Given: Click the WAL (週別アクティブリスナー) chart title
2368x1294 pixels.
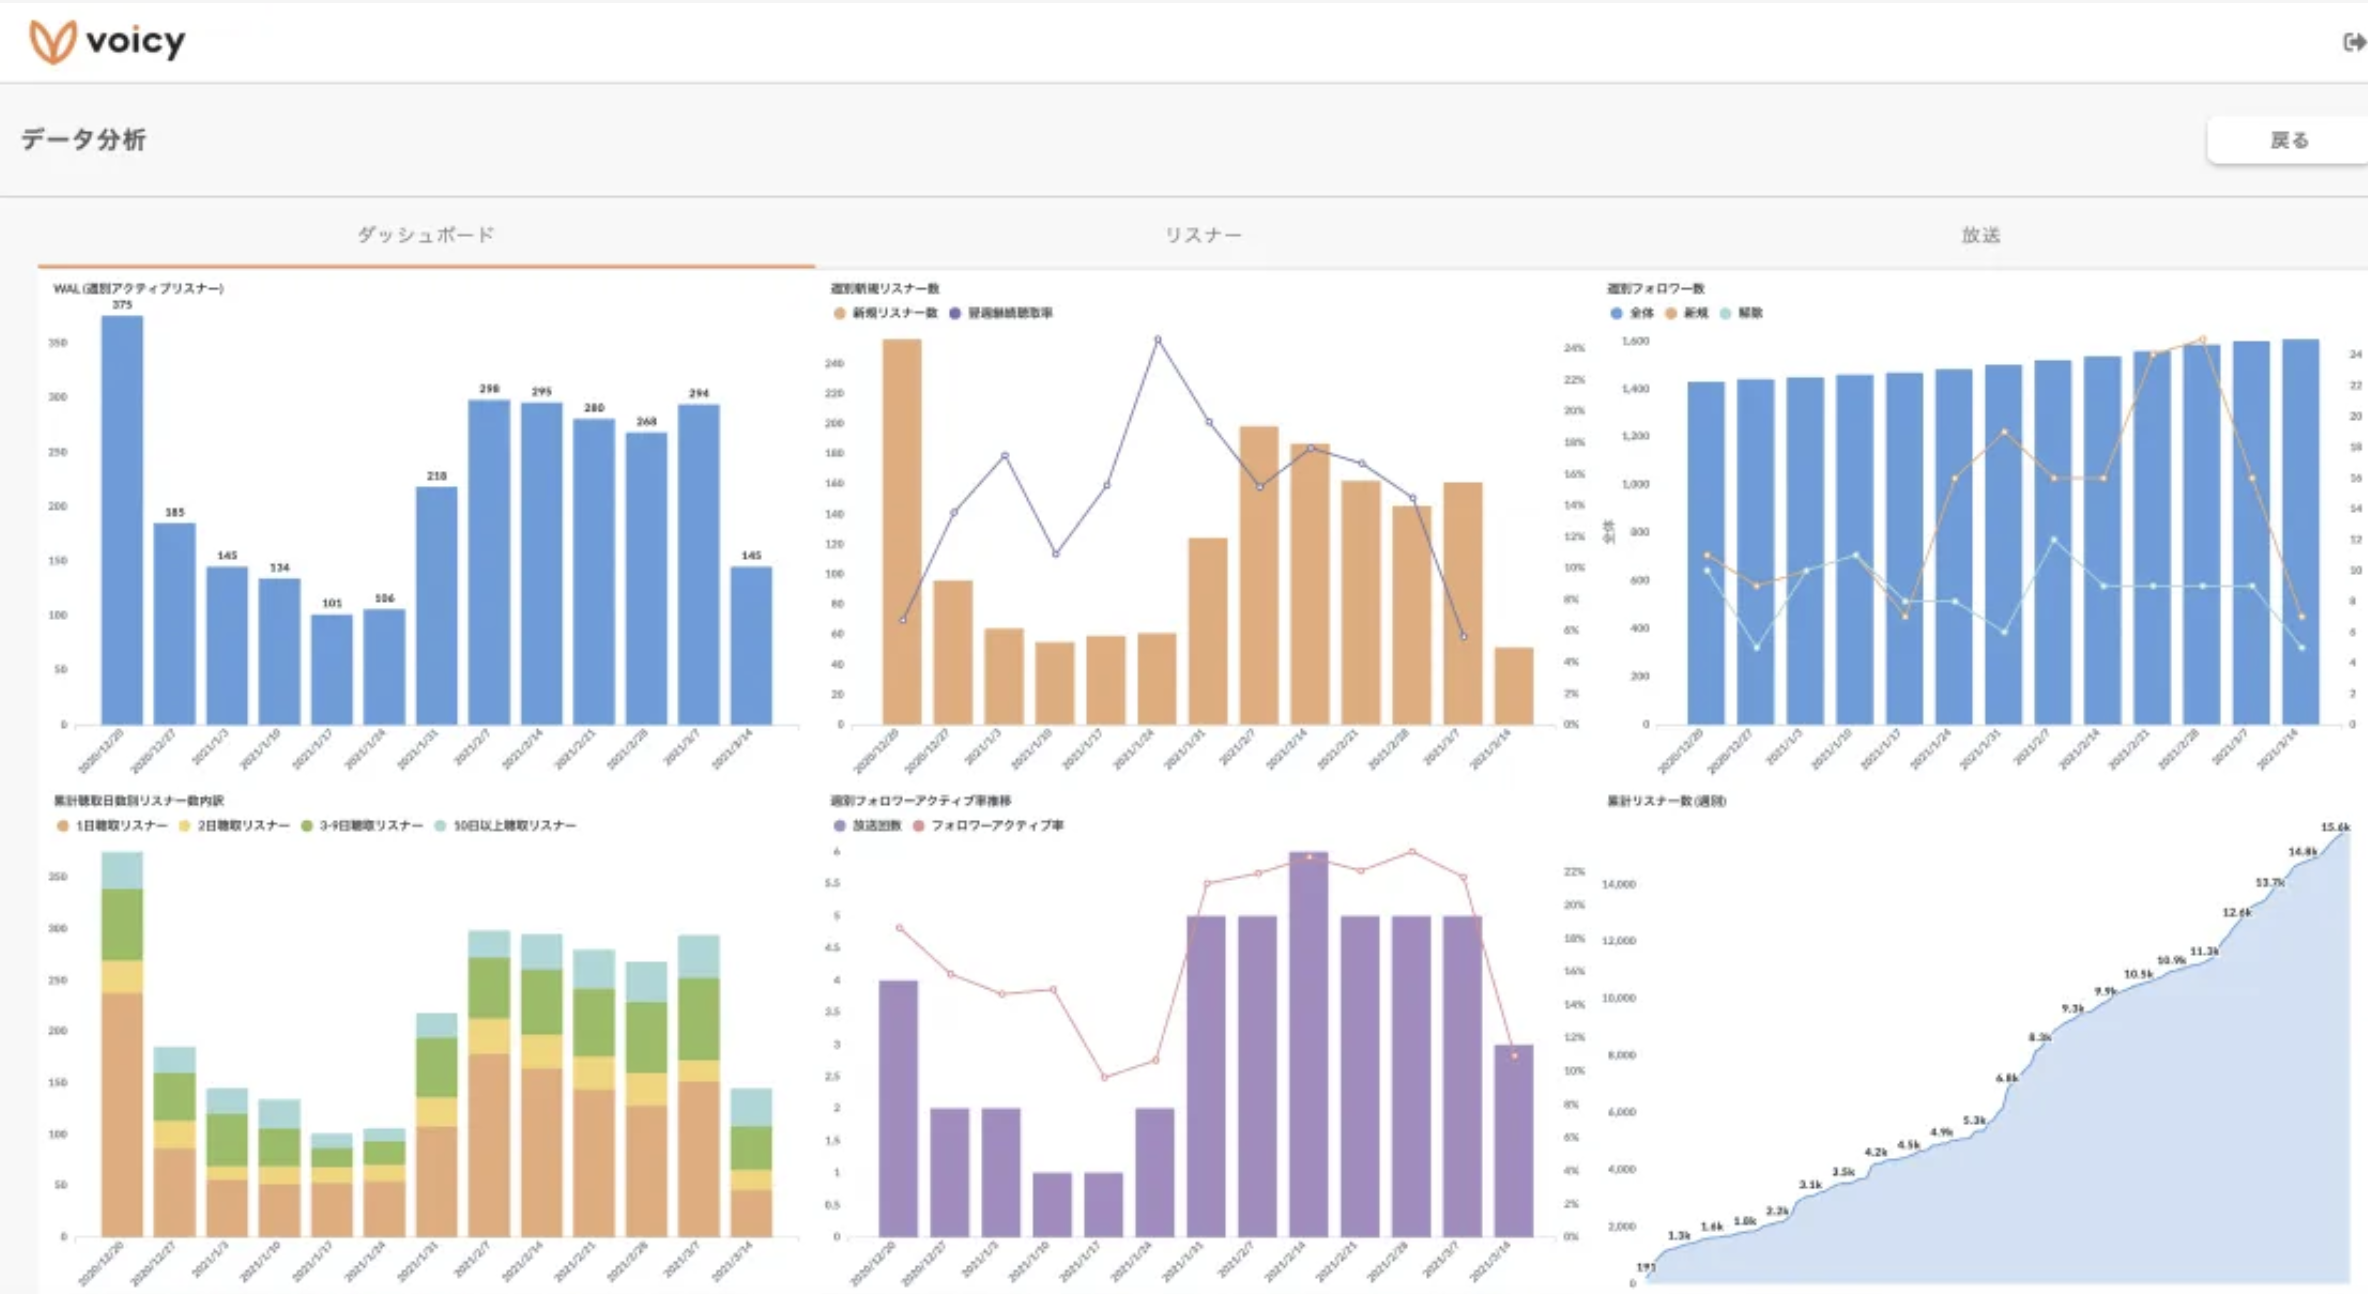Looking at the screenshot, I should click(x=138, y=289).
